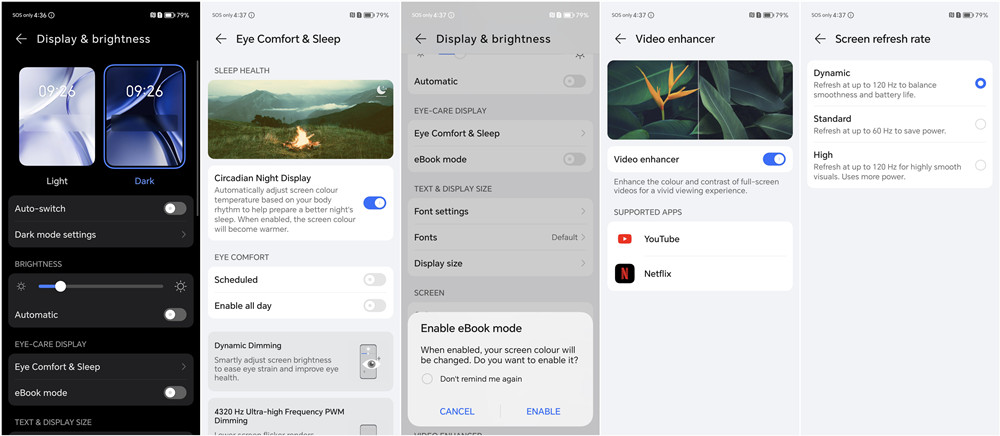Image resolution: width=1000 pixels, height=436 pixels.
Task: Go back from Screen refresh rate screen
Action: coord(820,39)
